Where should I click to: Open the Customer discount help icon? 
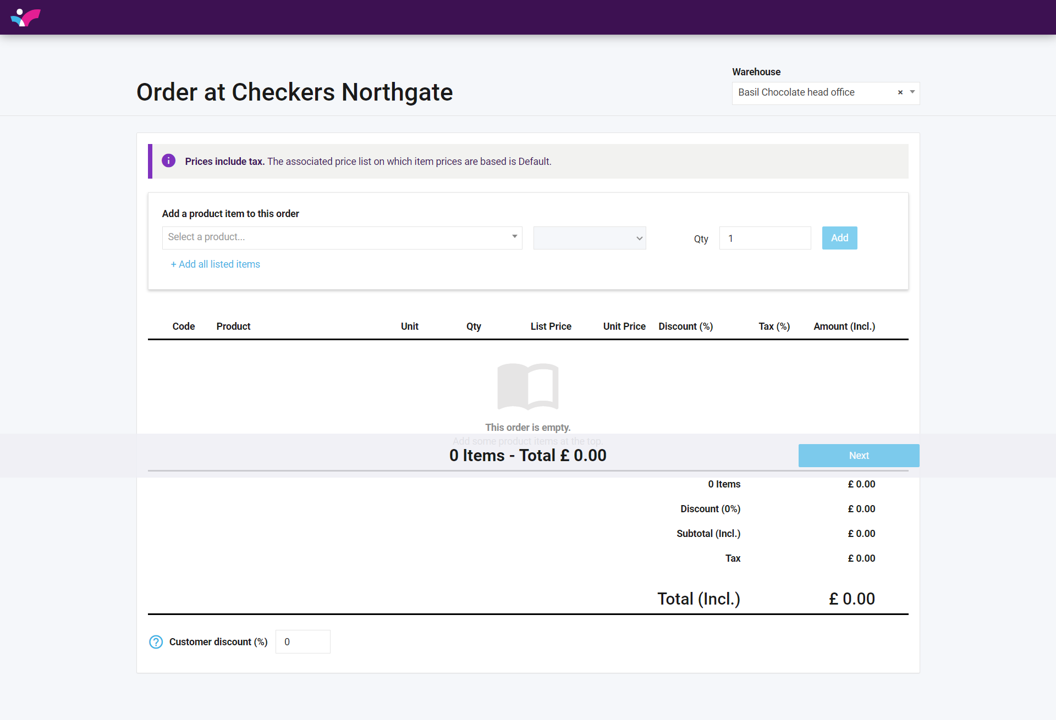coord(156,642)
